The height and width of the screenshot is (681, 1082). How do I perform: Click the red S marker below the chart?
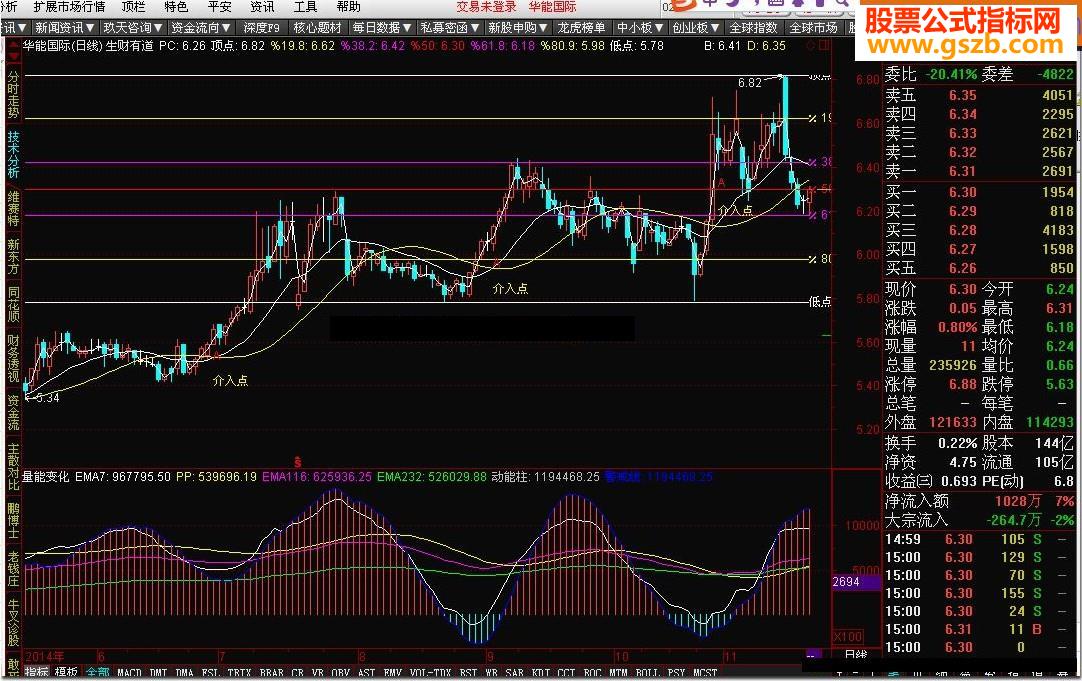coord(297,463)
